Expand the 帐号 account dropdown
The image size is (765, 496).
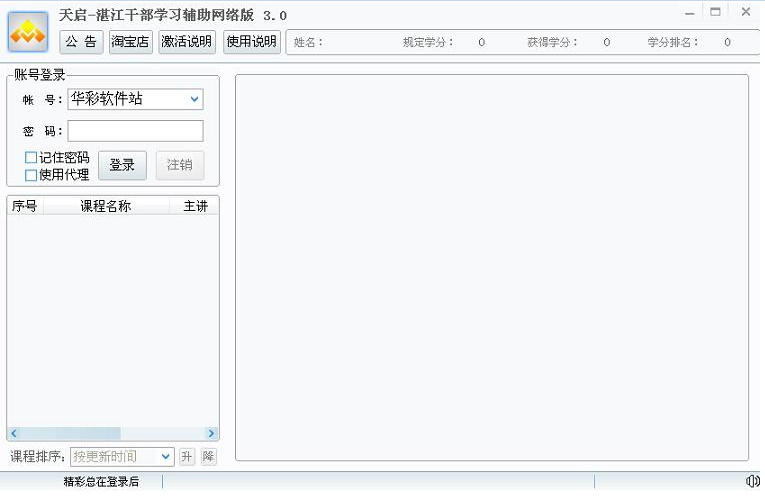click(194, 99)
